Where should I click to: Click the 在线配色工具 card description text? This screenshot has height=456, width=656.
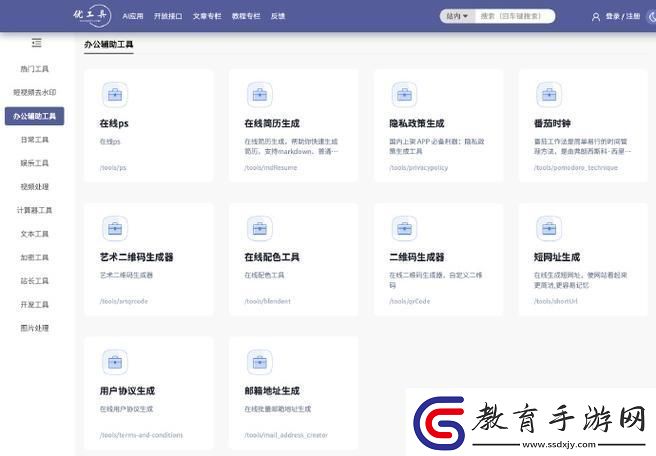pos(264,275)
